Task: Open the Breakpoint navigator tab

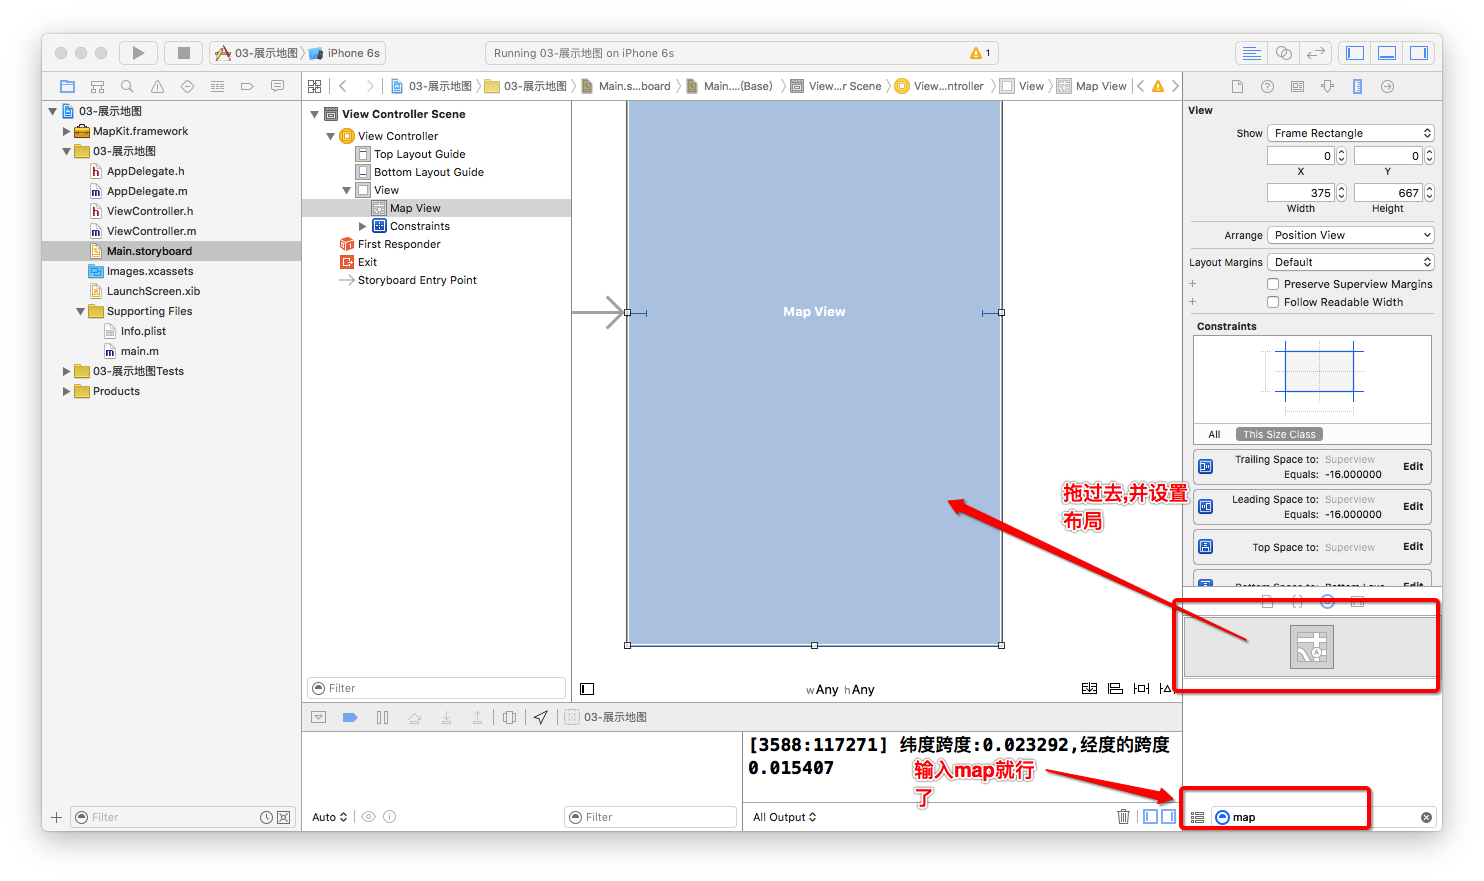Action: [247, 86]
